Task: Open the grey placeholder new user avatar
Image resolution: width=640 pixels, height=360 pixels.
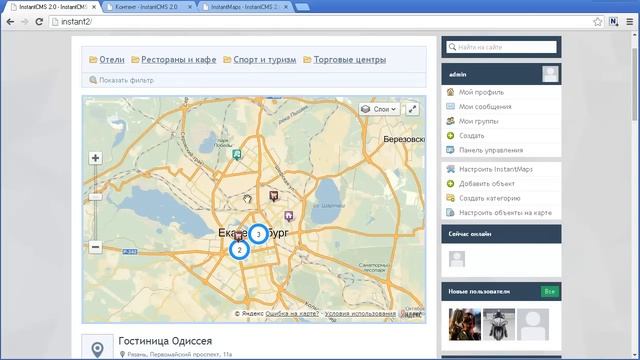Action: (x=533, y=324)
